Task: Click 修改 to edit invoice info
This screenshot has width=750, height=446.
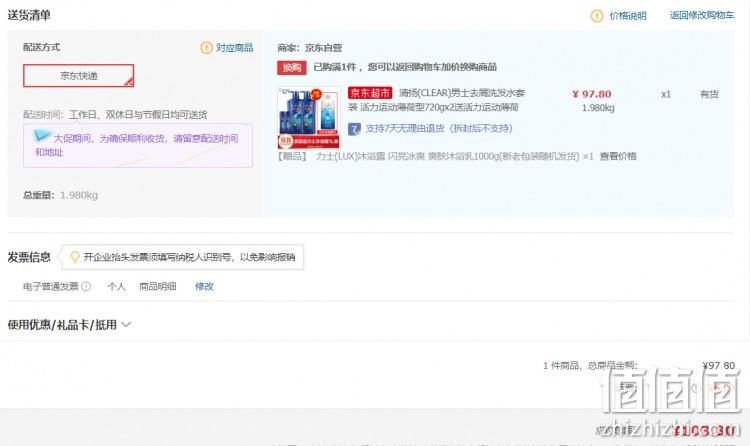Action: click(x=204, y=286)
